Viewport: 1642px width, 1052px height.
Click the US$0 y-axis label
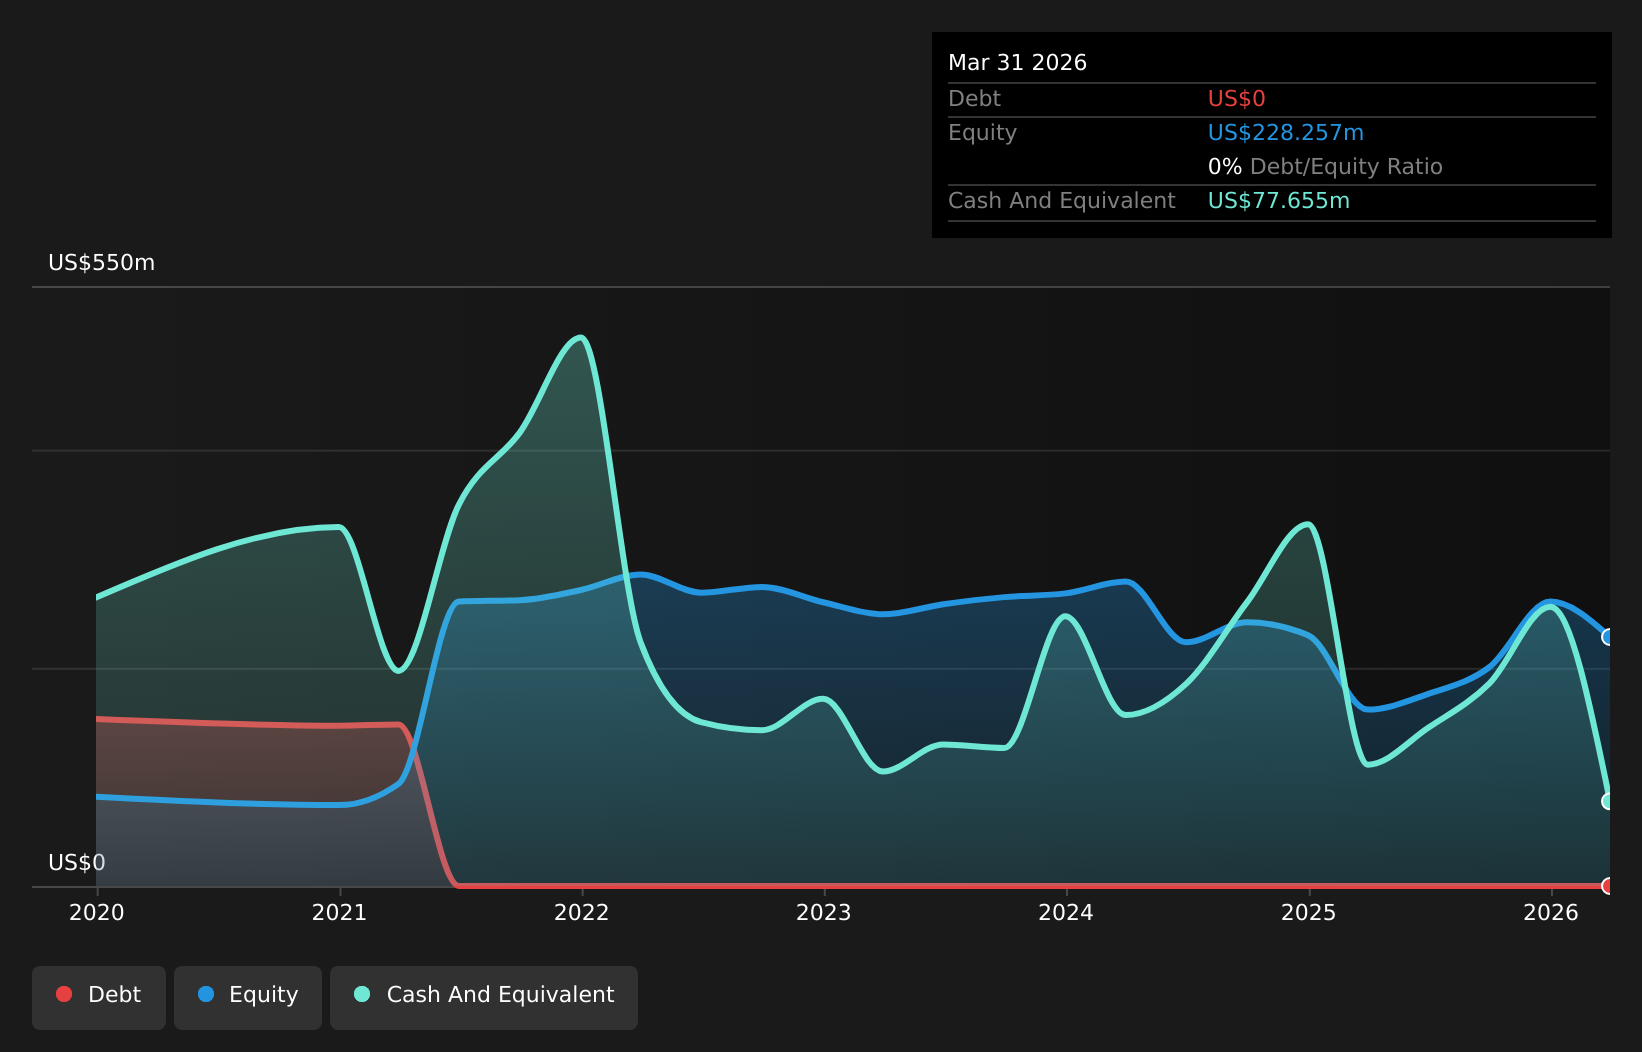77,863
